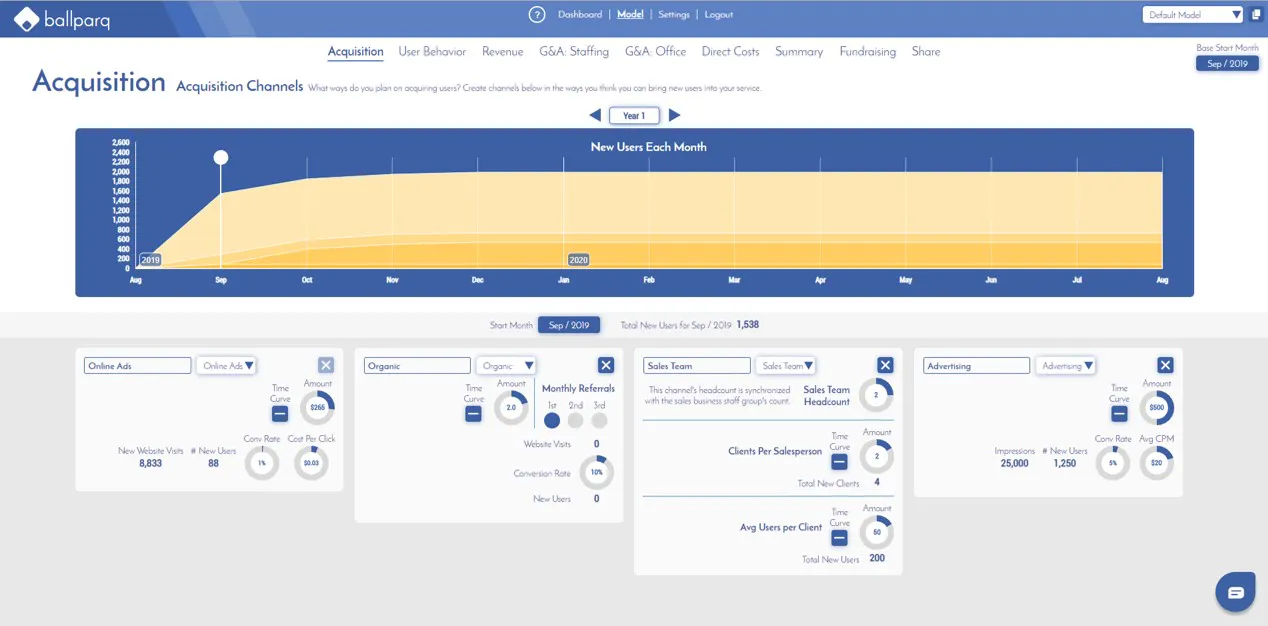Image resolution: width=1268 pixels, height=626 pixels.
Task: Select 2nd Monthly Referrals option
Action: 575,421
